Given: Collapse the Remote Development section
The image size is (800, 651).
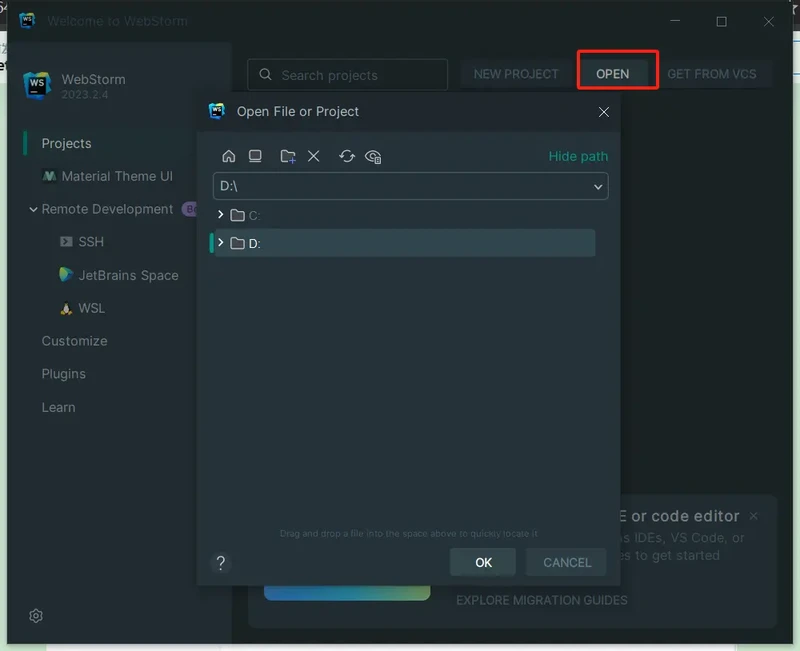Looking at the screenshot, I should (33, 210).
